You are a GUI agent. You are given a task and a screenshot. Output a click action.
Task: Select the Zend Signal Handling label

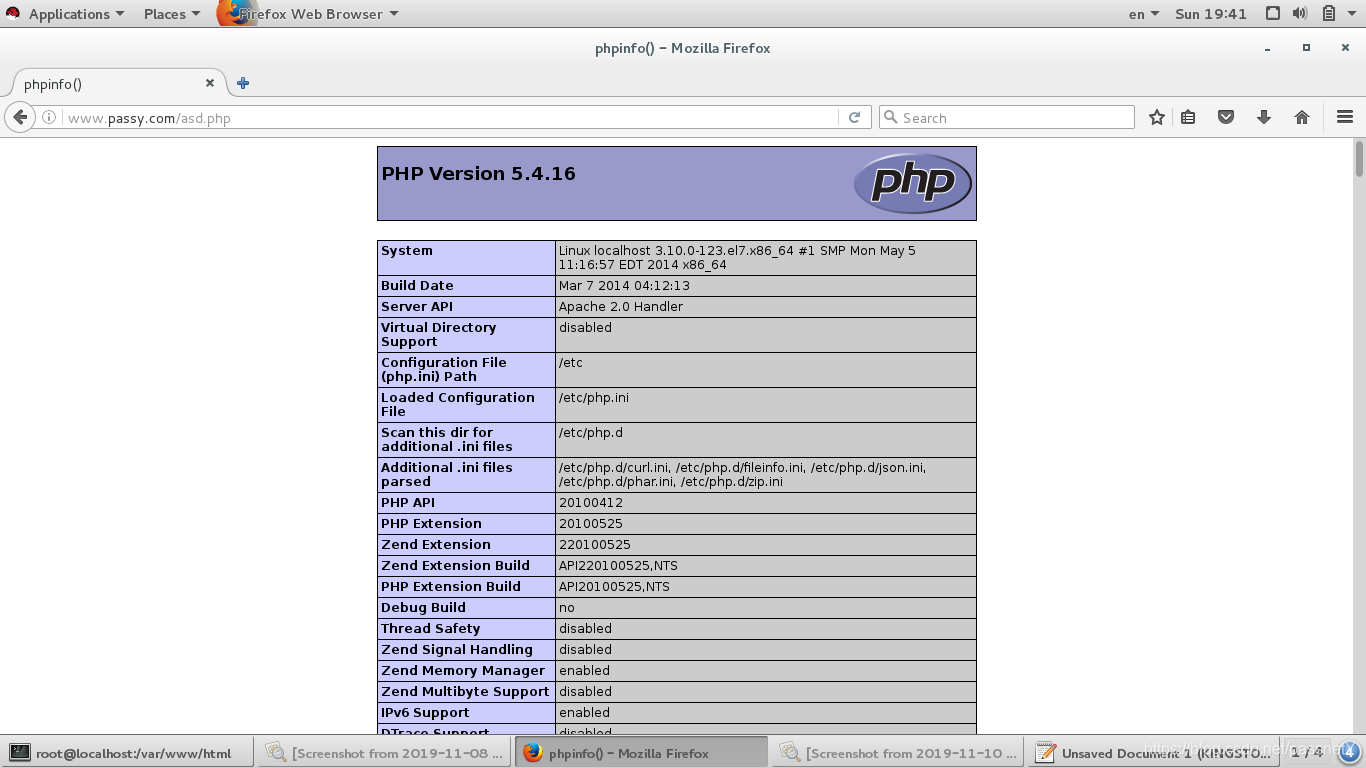tap(457, 650)
